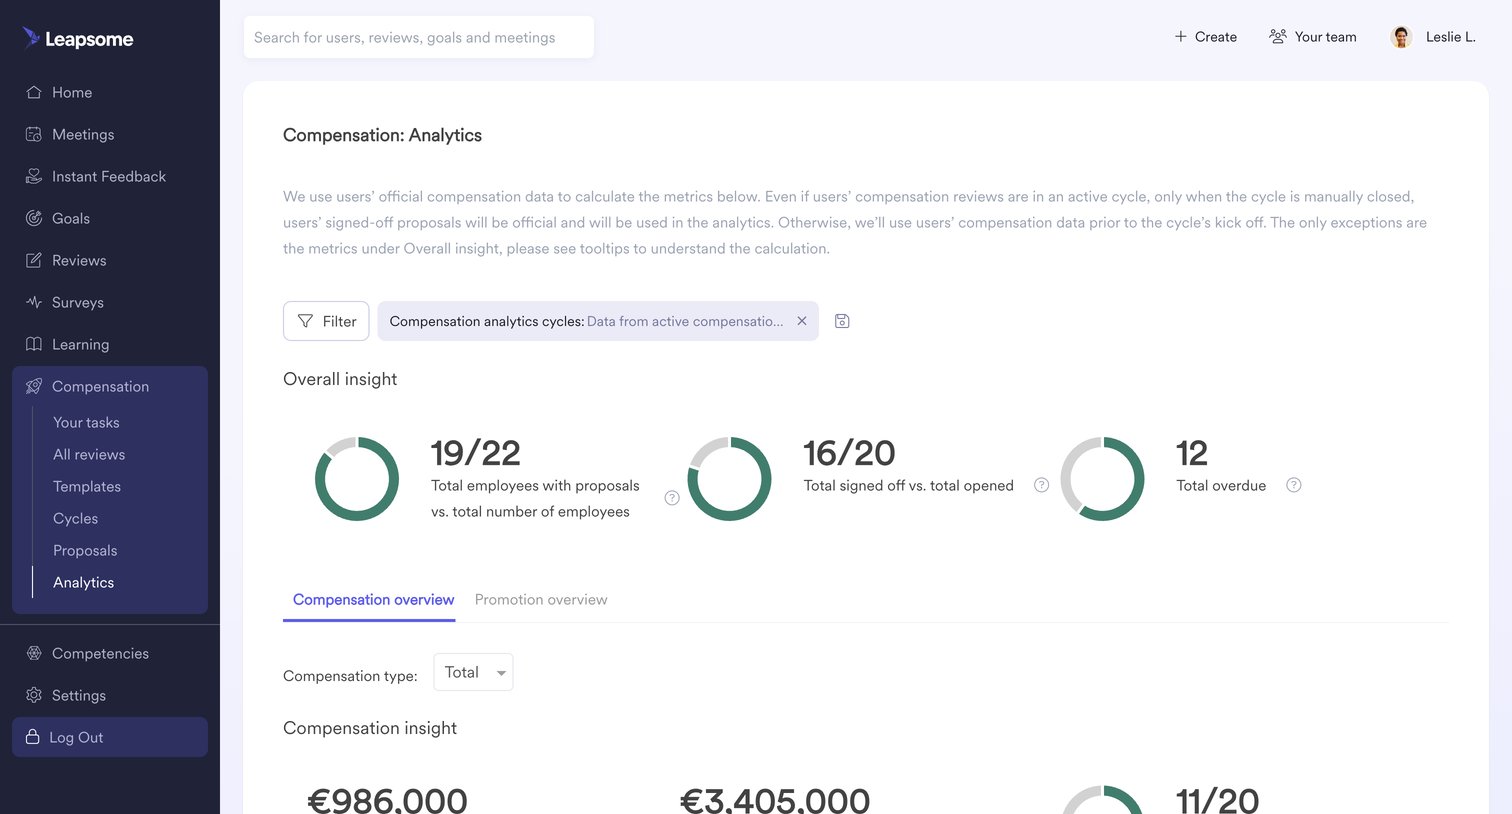Click the Filter button
This screenshot has height=814, width=1512.
(x=326, y=321)
